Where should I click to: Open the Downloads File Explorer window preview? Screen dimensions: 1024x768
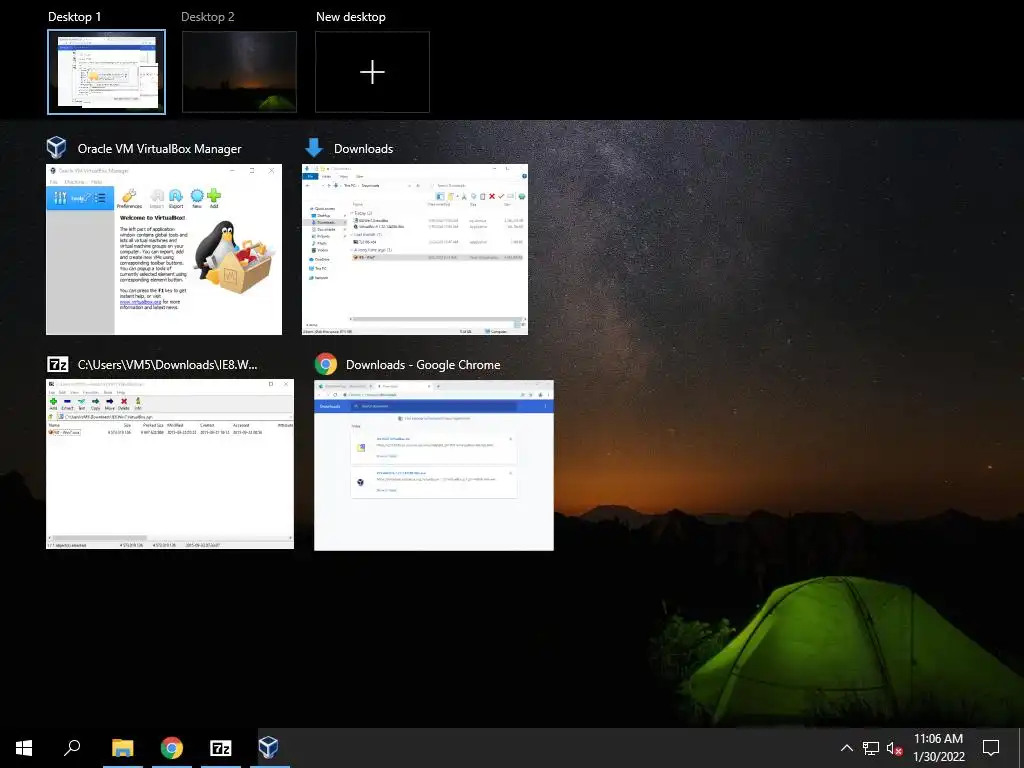[415, 249]
